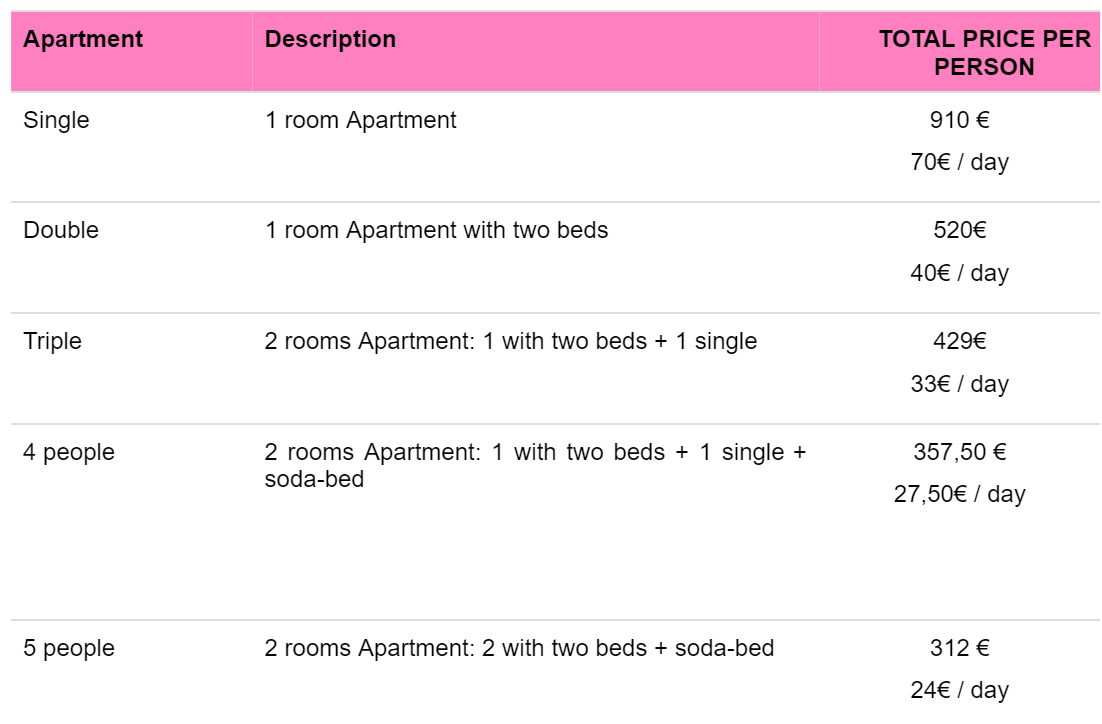The height and width of the screenshot is (724, 1102).
Task: Click the 5 people apartment description
Action: (x=519, y=648)
